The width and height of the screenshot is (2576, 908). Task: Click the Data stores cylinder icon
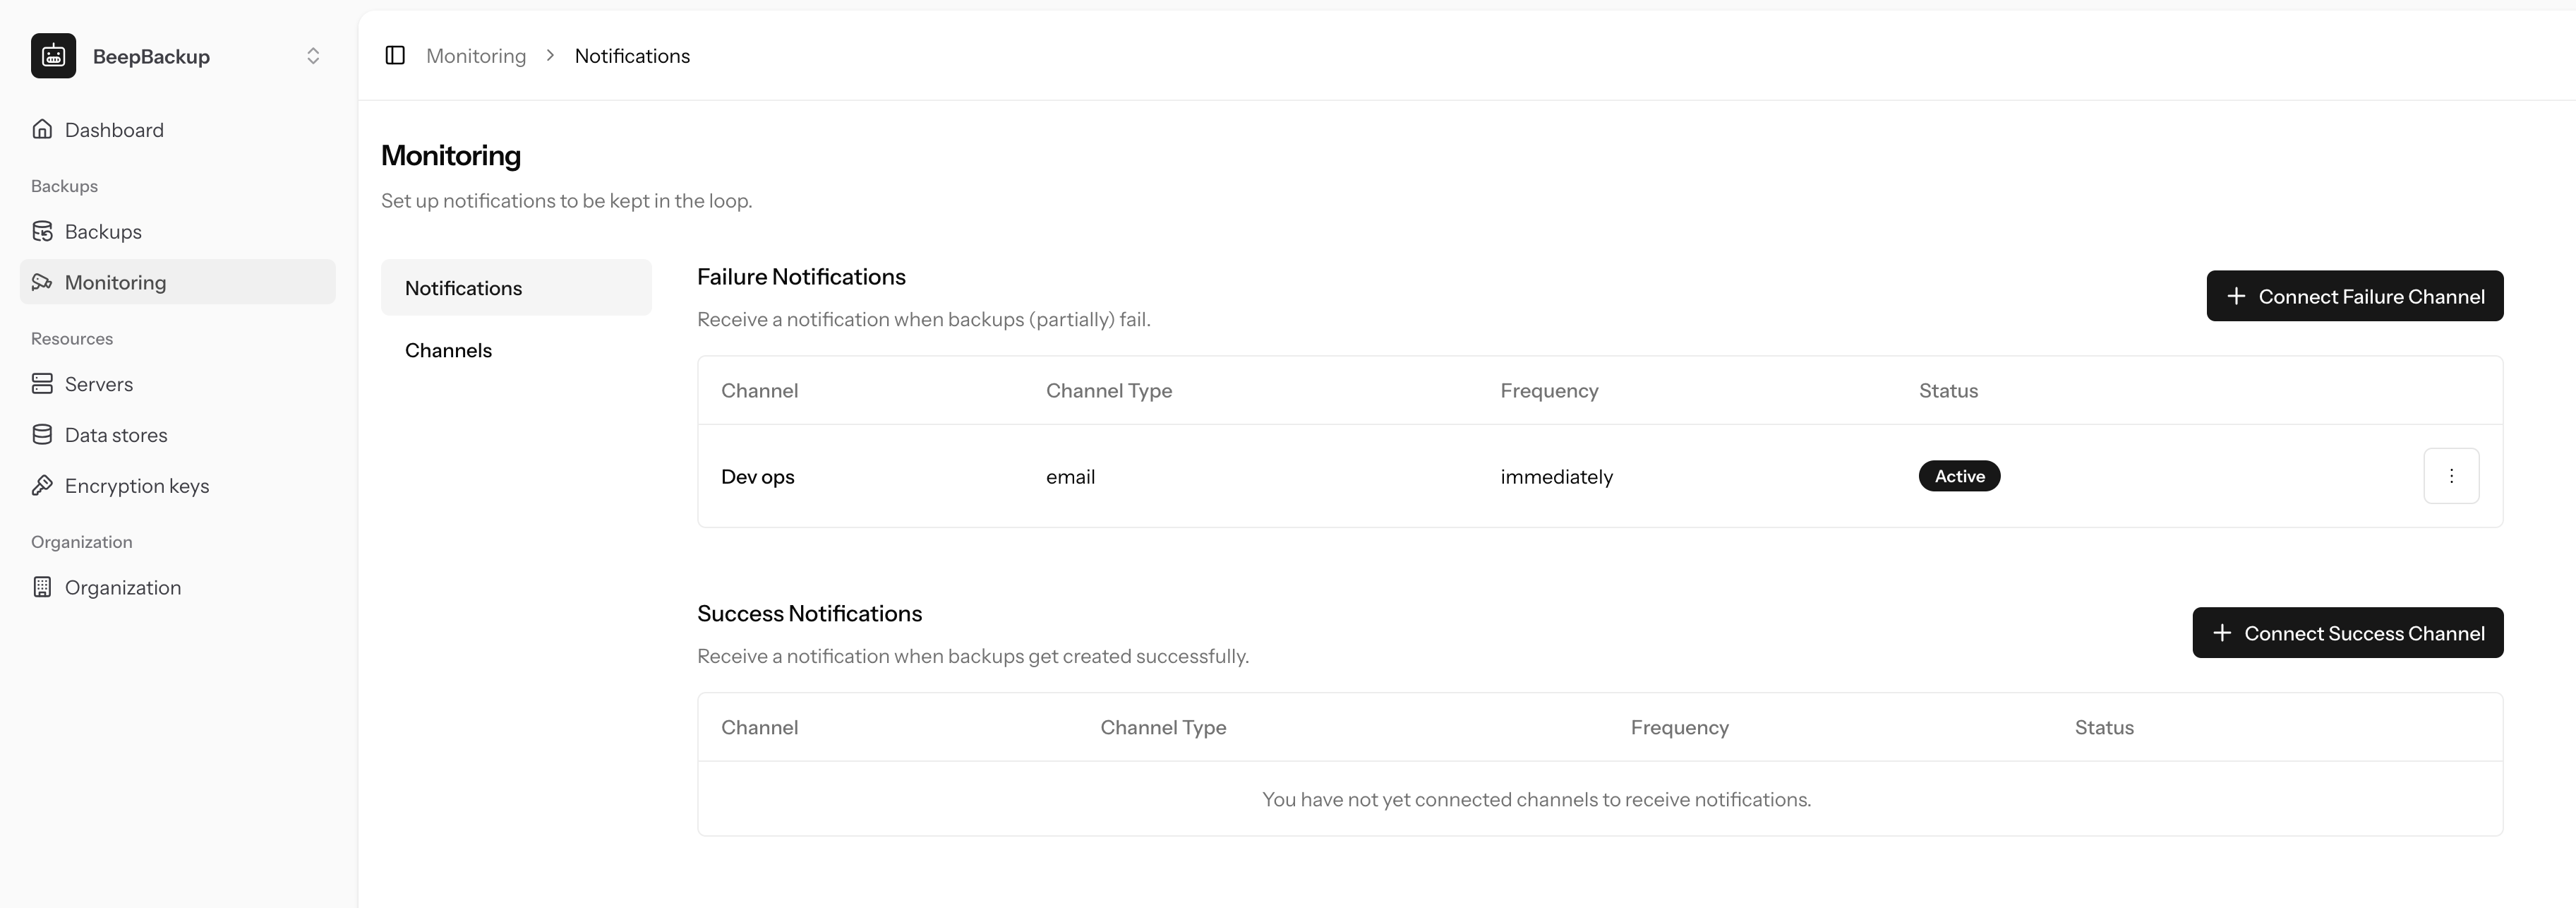42,435
